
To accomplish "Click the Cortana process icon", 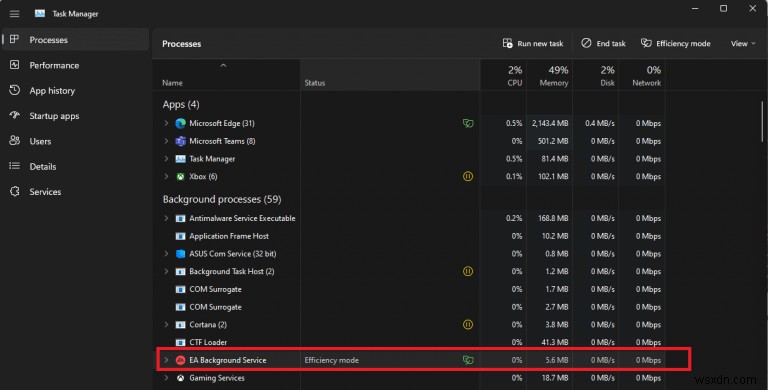I will click(180, 324).
